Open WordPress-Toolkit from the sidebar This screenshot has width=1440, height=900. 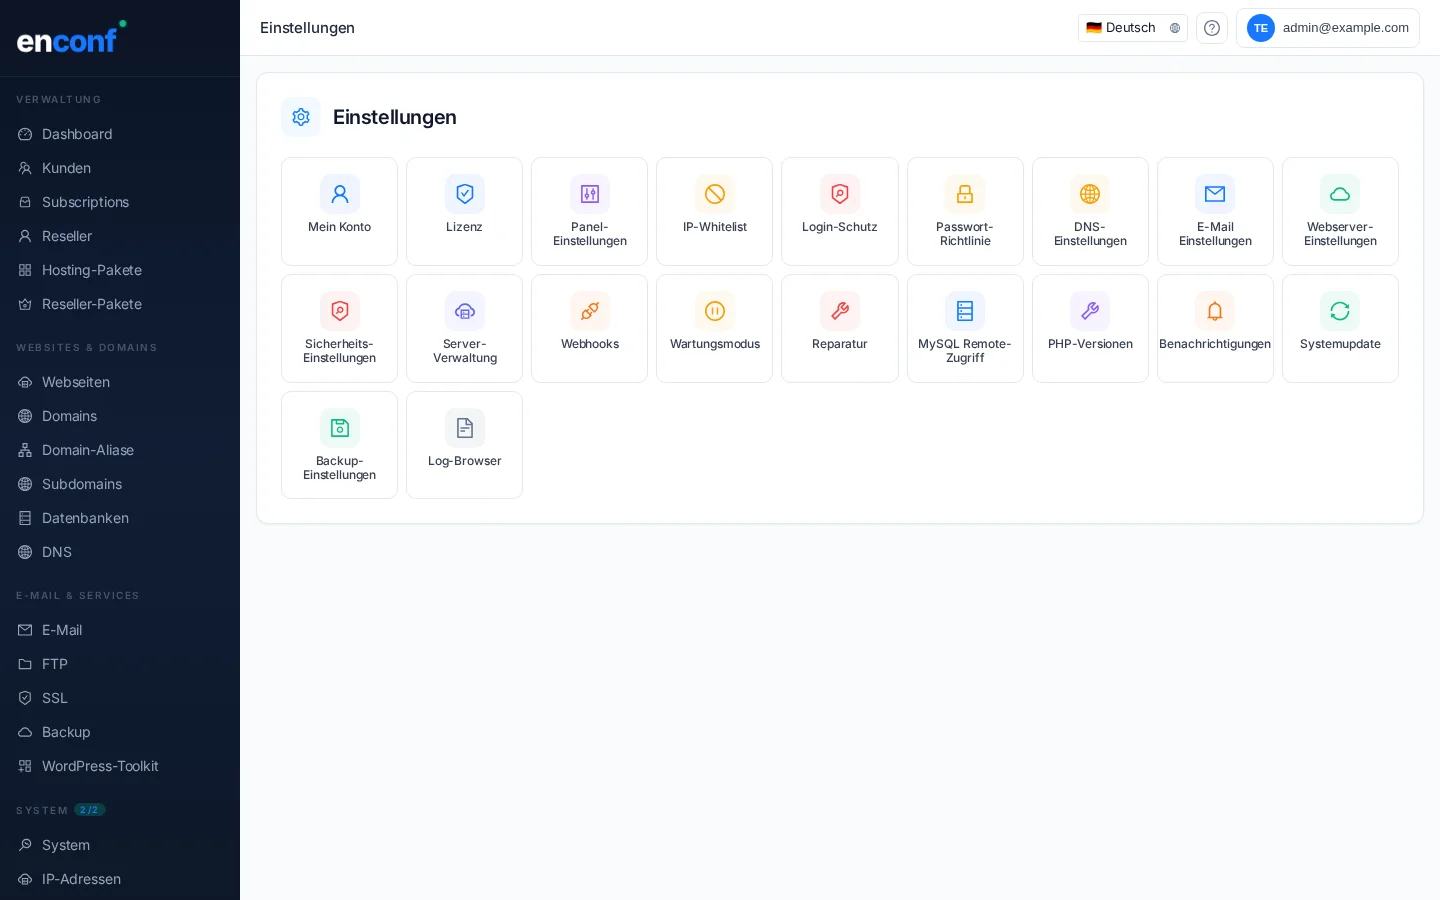100,766
